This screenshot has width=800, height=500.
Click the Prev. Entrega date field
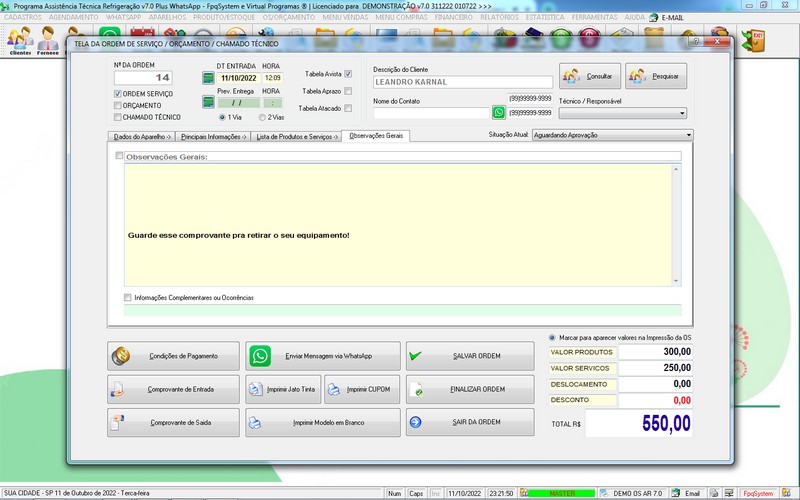coord(238,103)
